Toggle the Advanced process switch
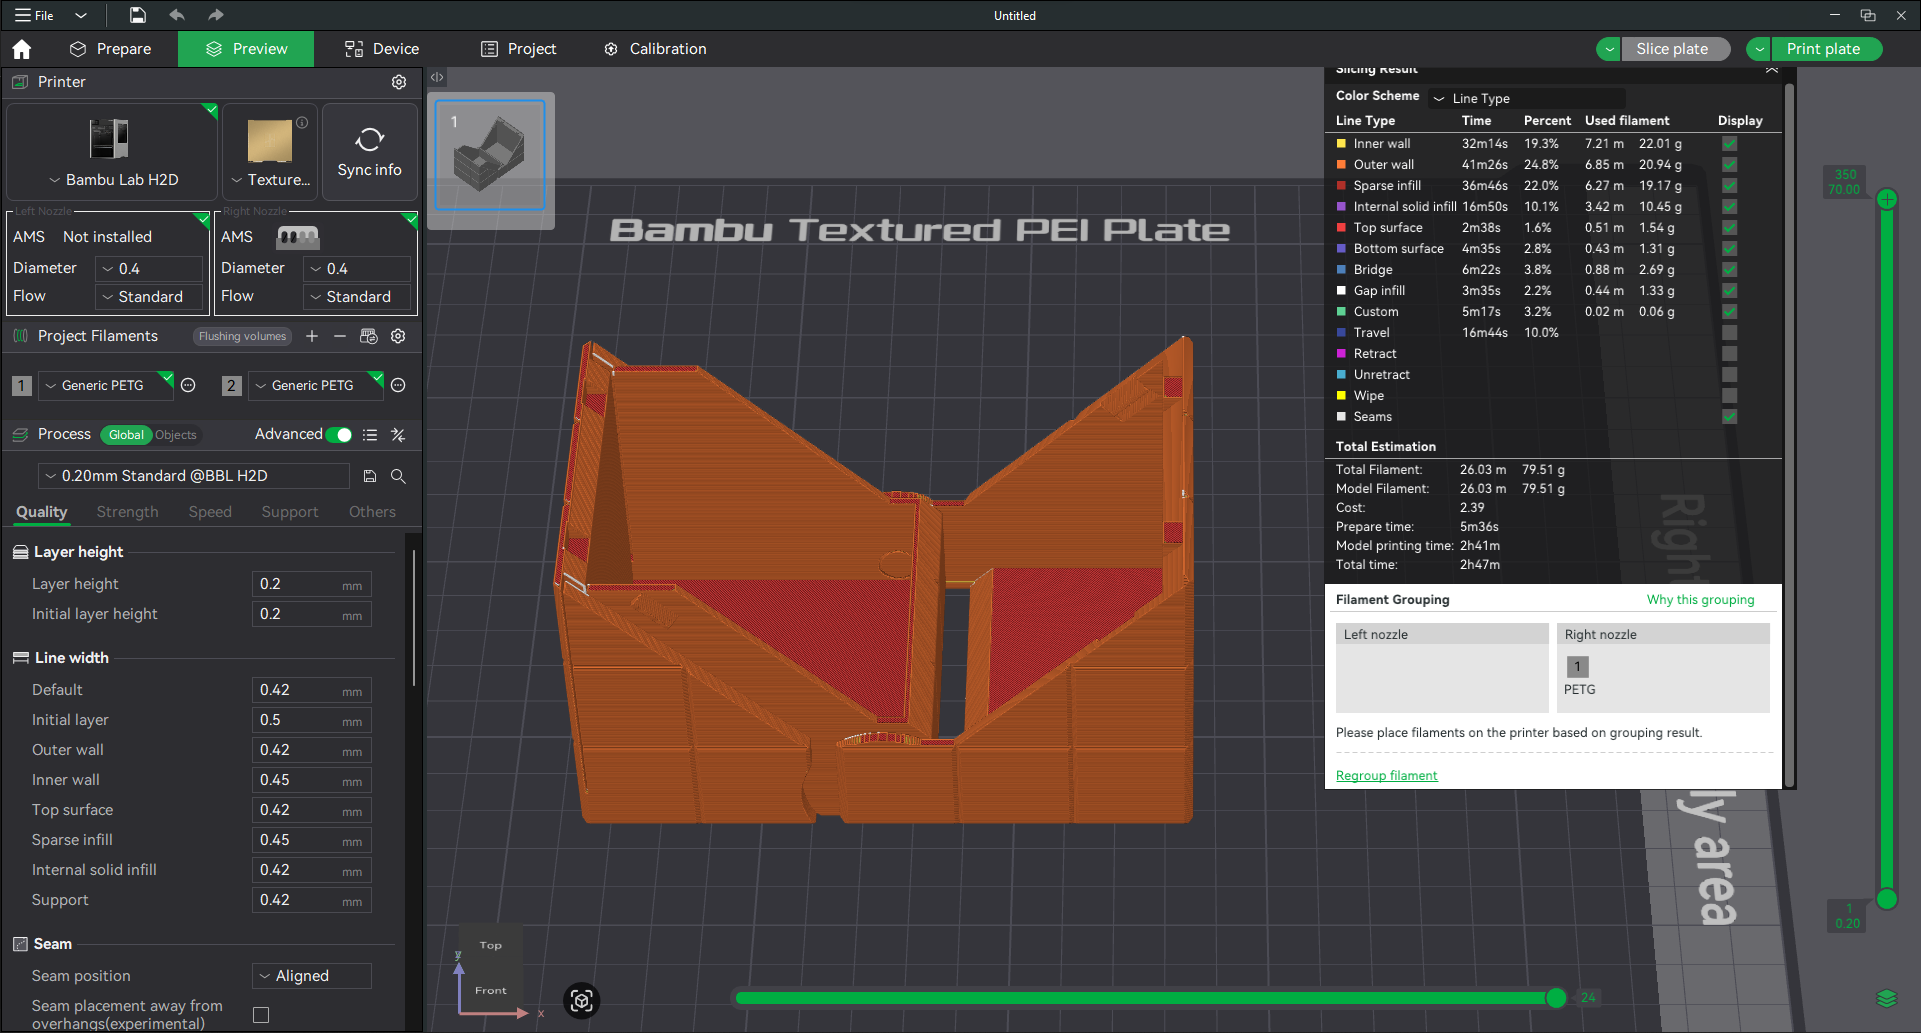 click(340, 435)
